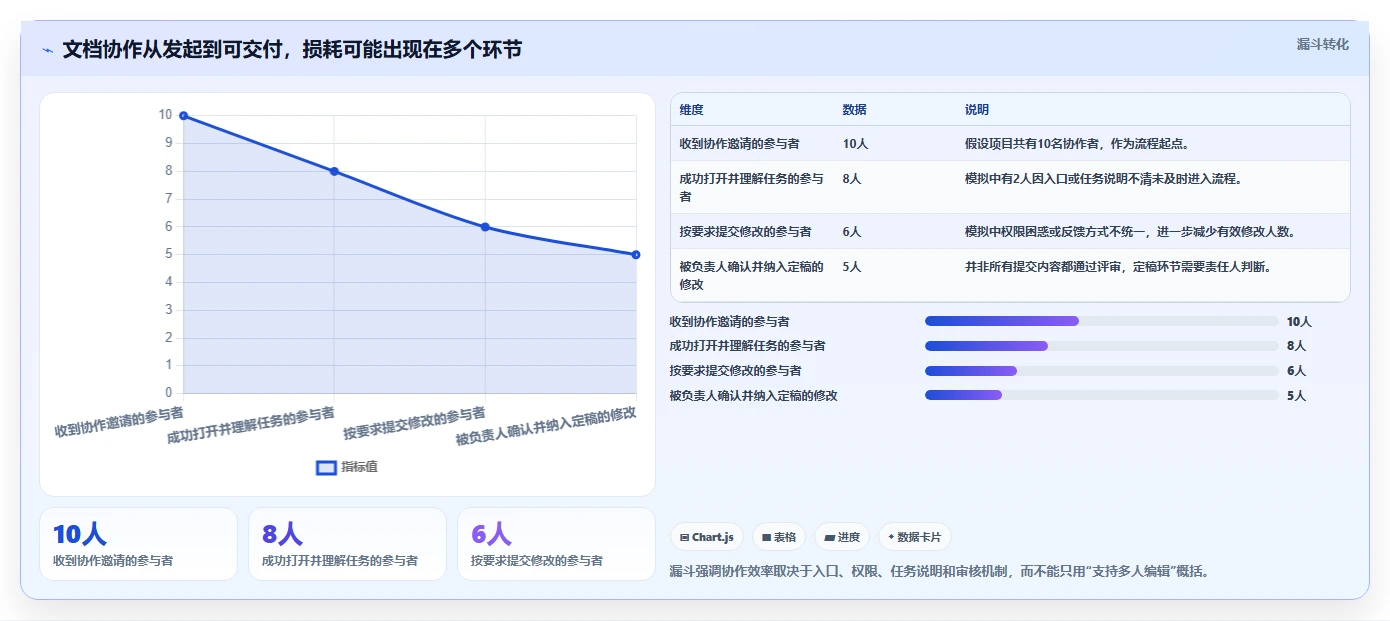This screenshot has width=1390, height=621.
Task: Click the table data cell 8人
Action: pyautogui.click(x=852, y=179)
